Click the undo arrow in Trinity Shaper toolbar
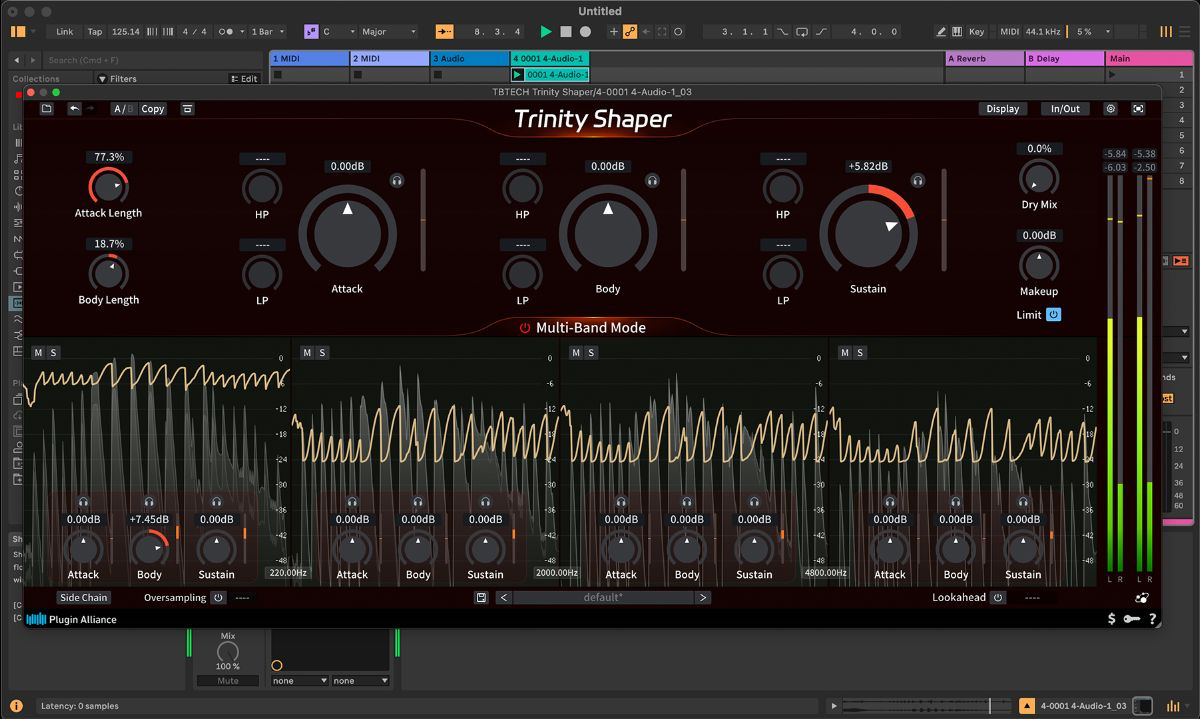This screenshot has width=1200, height=719. (74, 108)
